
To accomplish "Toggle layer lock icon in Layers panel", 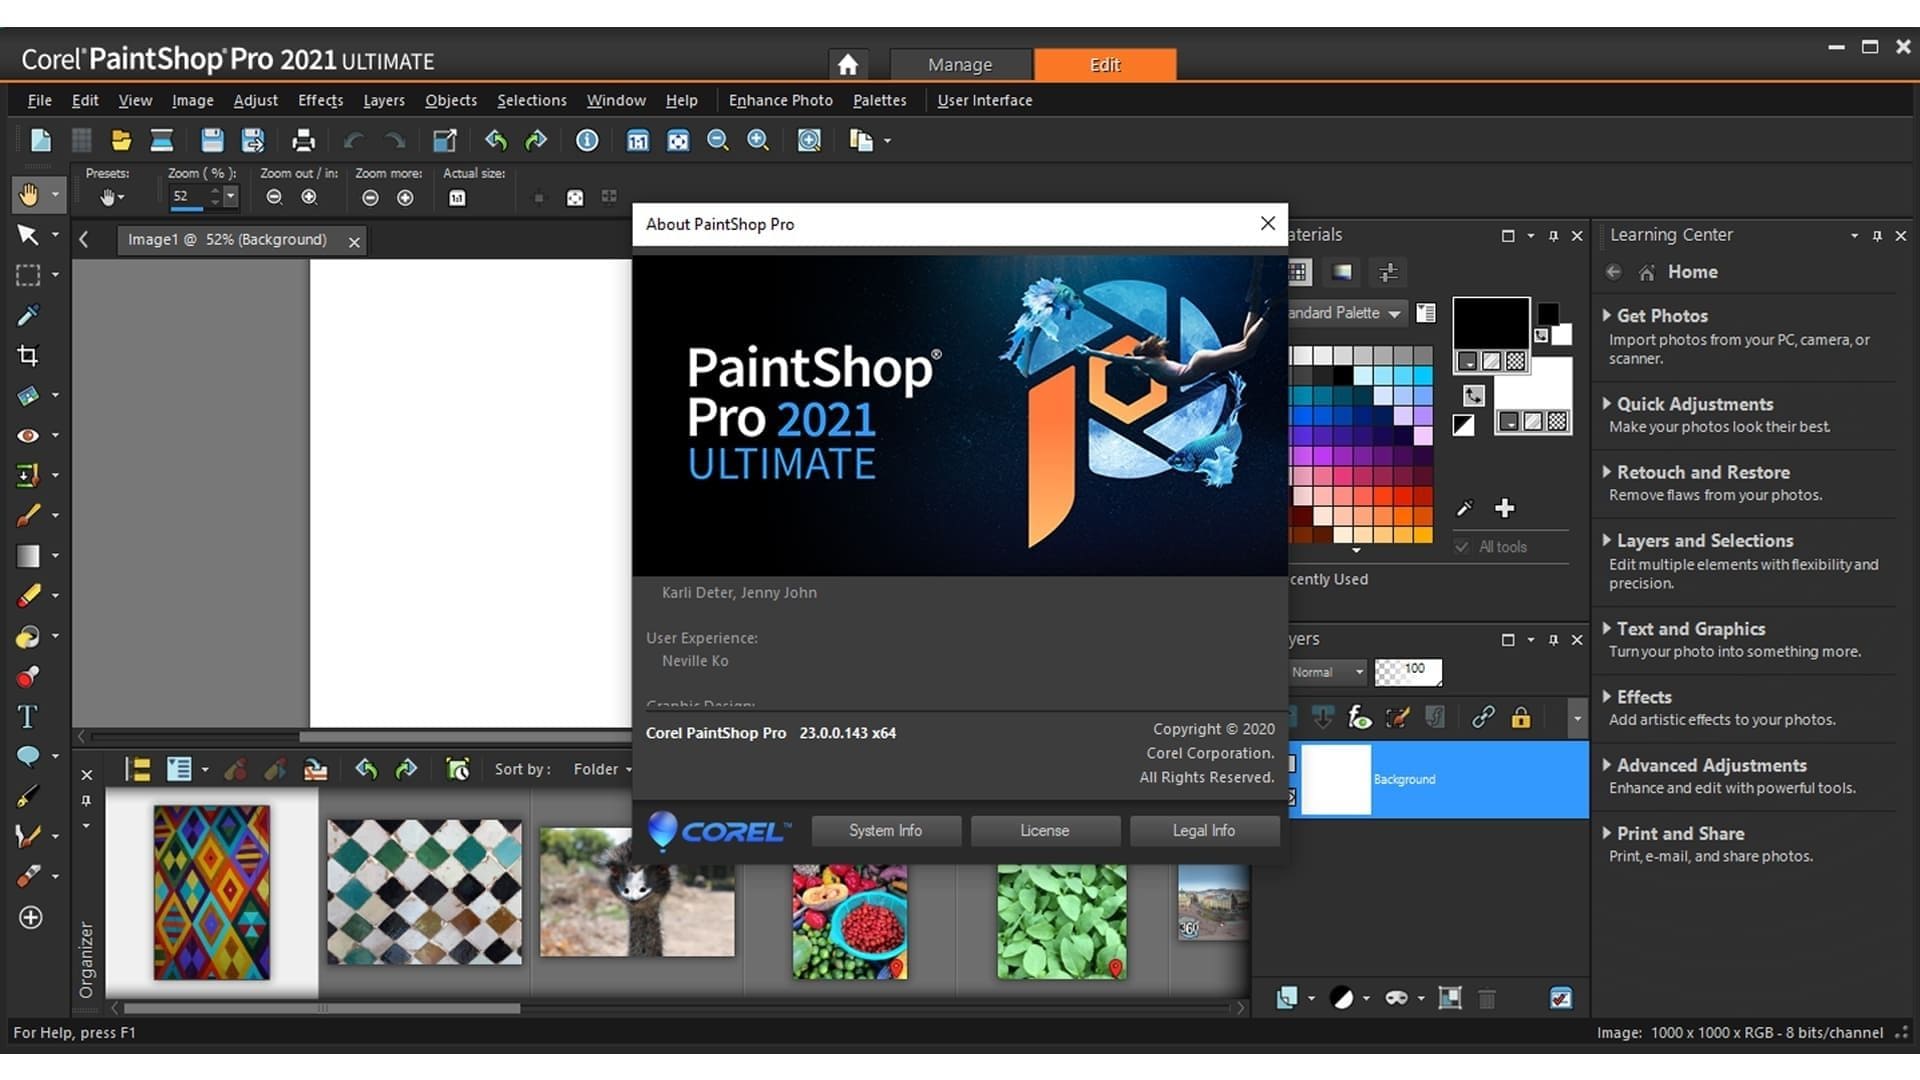I will (x=1519, y=716).
